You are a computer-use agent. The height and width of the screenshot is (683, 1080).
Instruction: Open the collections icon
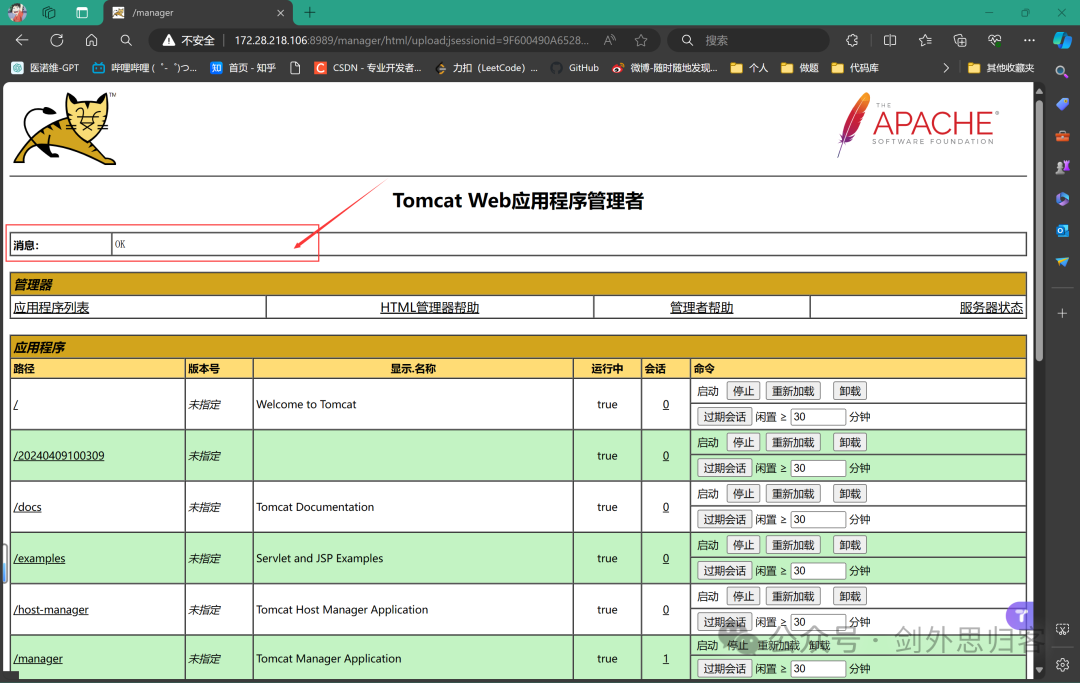(959, 40)
